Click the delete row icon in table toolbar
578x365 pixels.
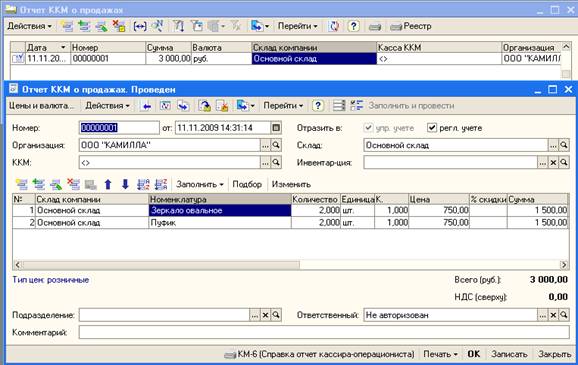pyautogui.click(x=73, y=184)
